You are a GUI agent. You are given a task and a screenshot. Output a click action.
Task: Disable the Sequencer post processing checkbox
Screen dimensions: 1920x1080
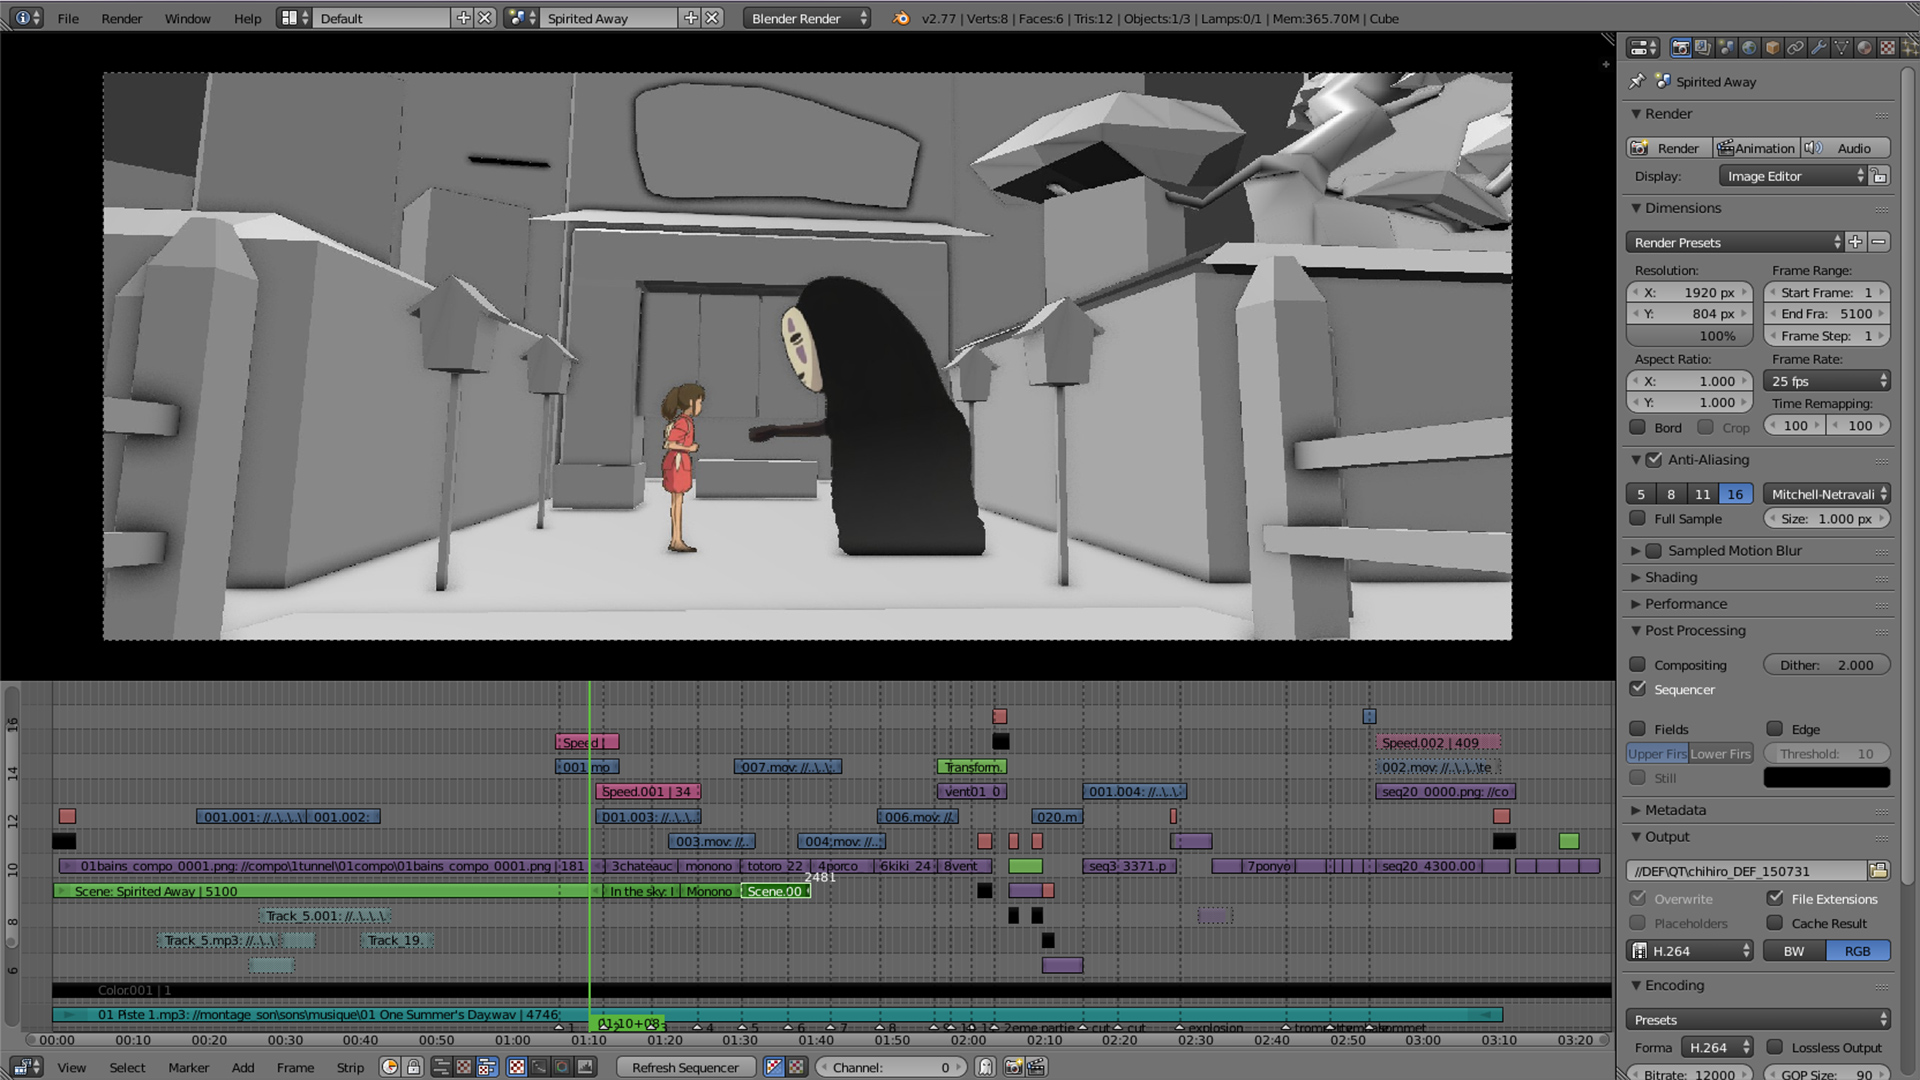tap(1638, 689)
